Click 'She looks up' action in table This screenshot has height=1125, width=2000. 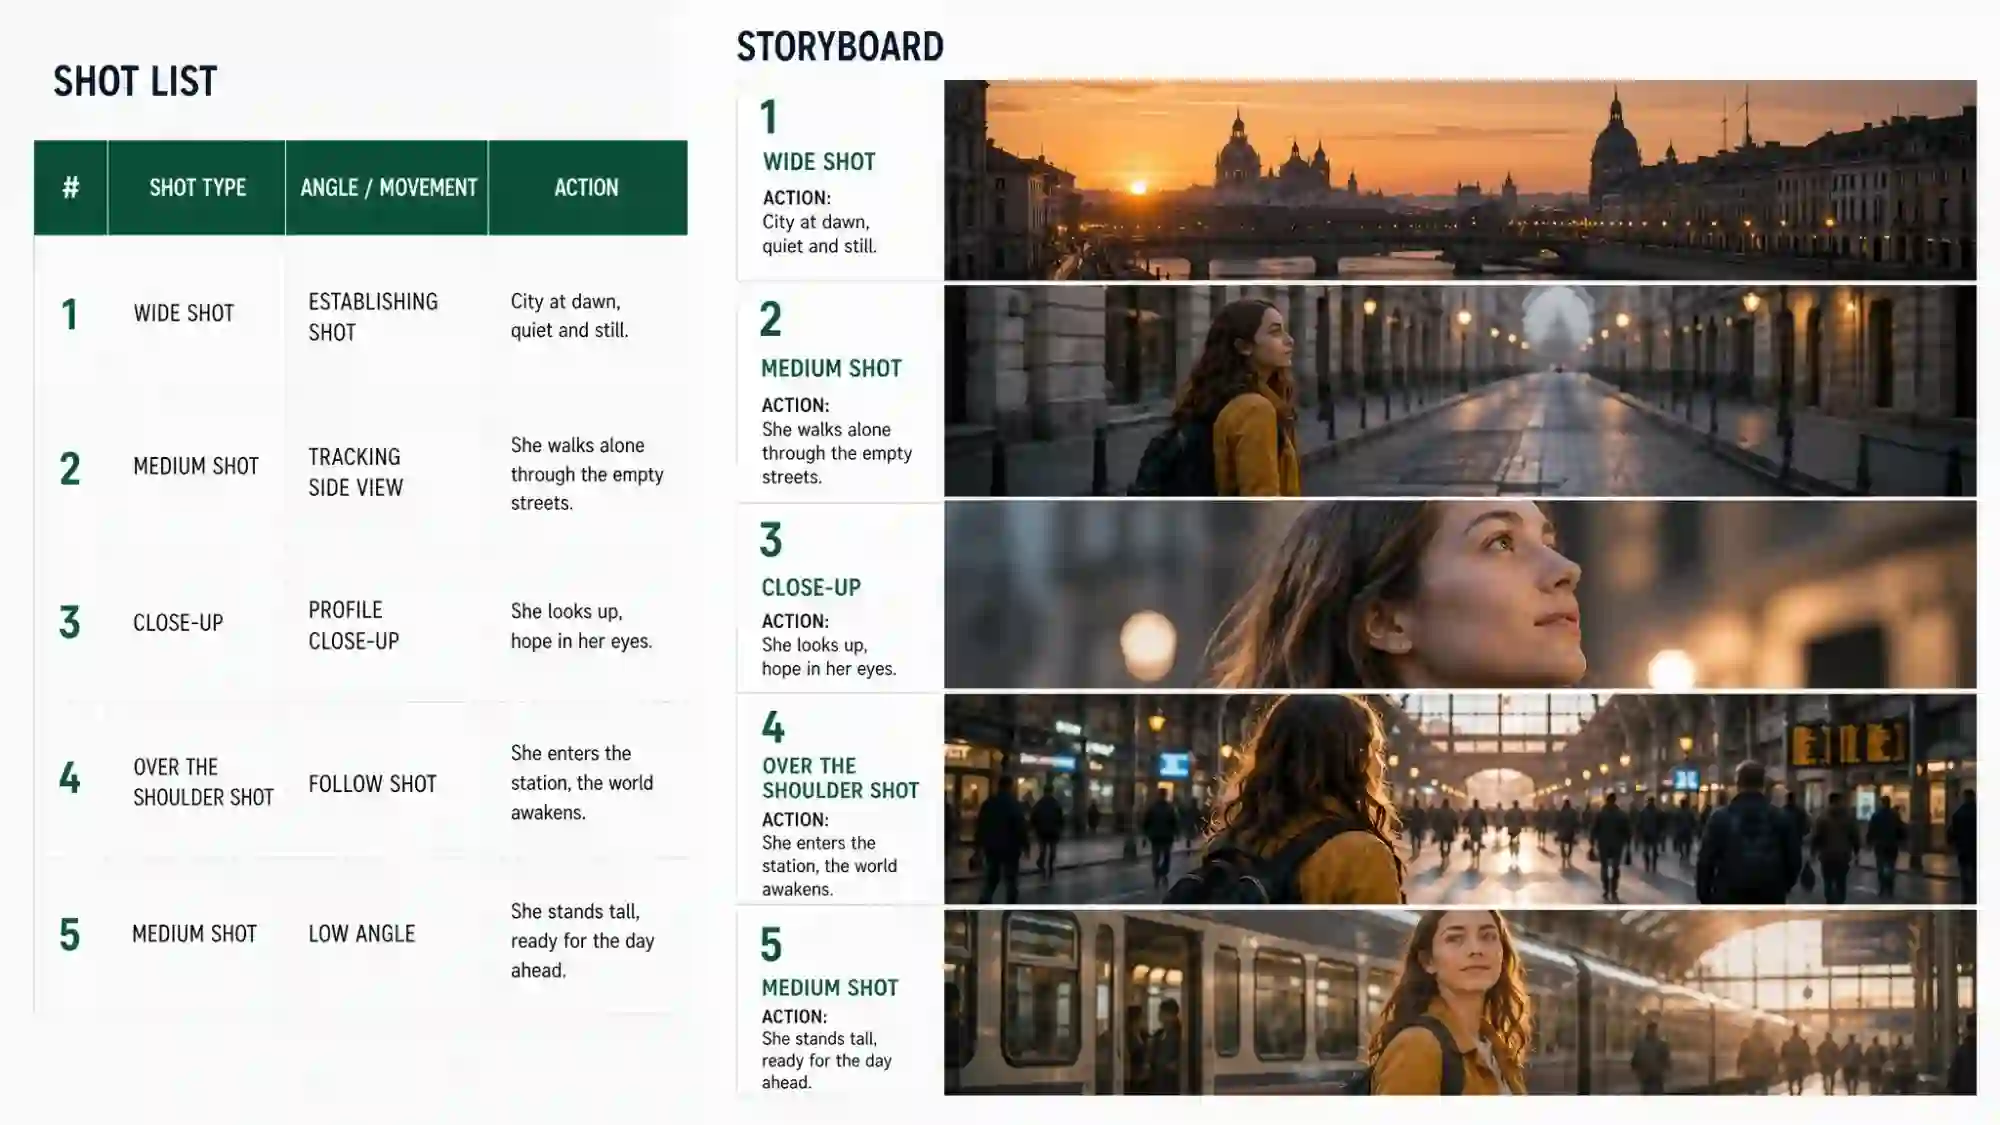(x=581, y=626)
